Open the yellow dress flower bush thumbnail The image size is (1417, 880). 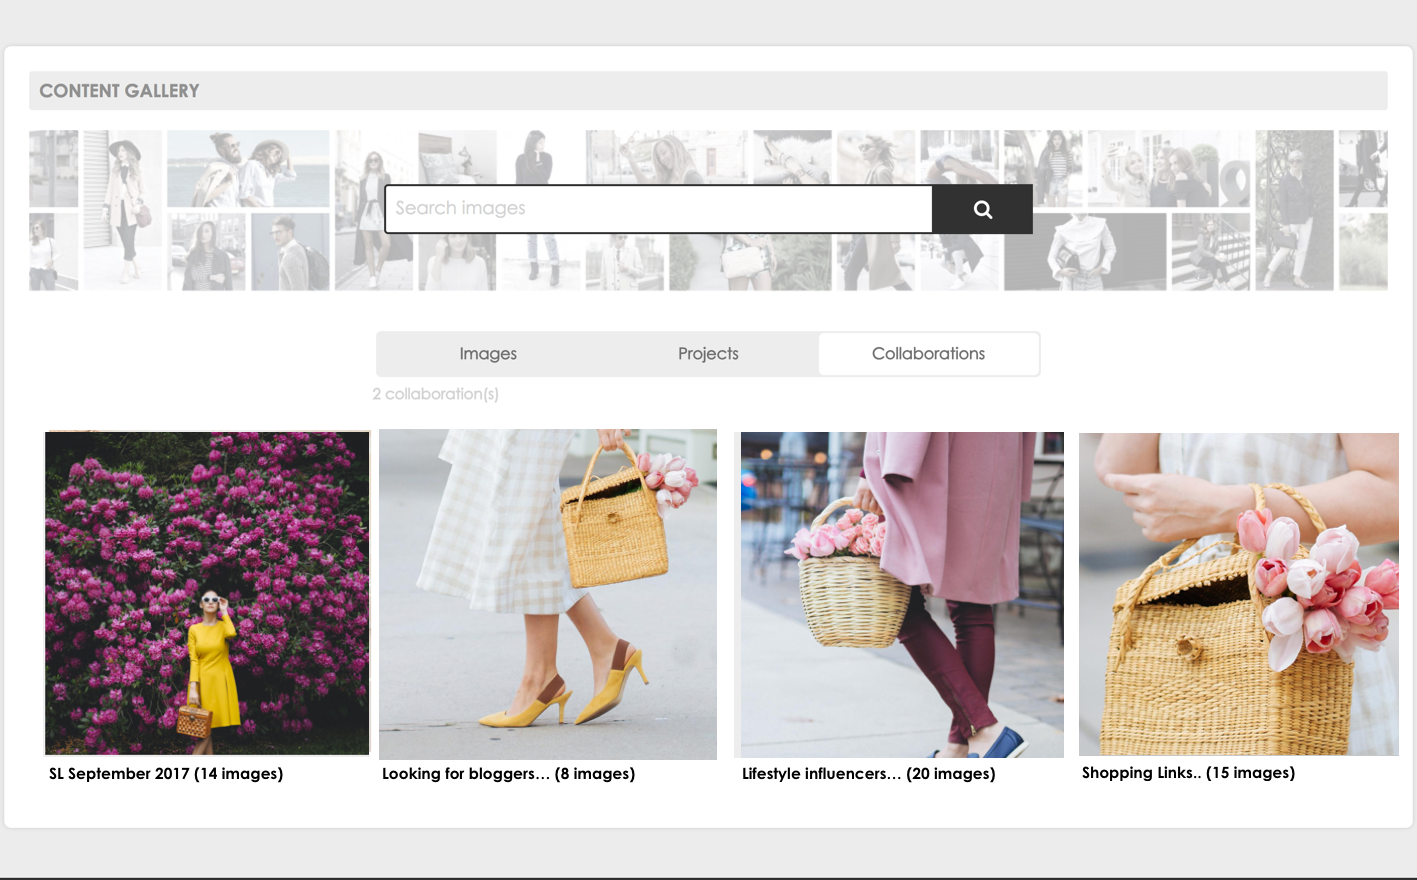tap(207, 593)
